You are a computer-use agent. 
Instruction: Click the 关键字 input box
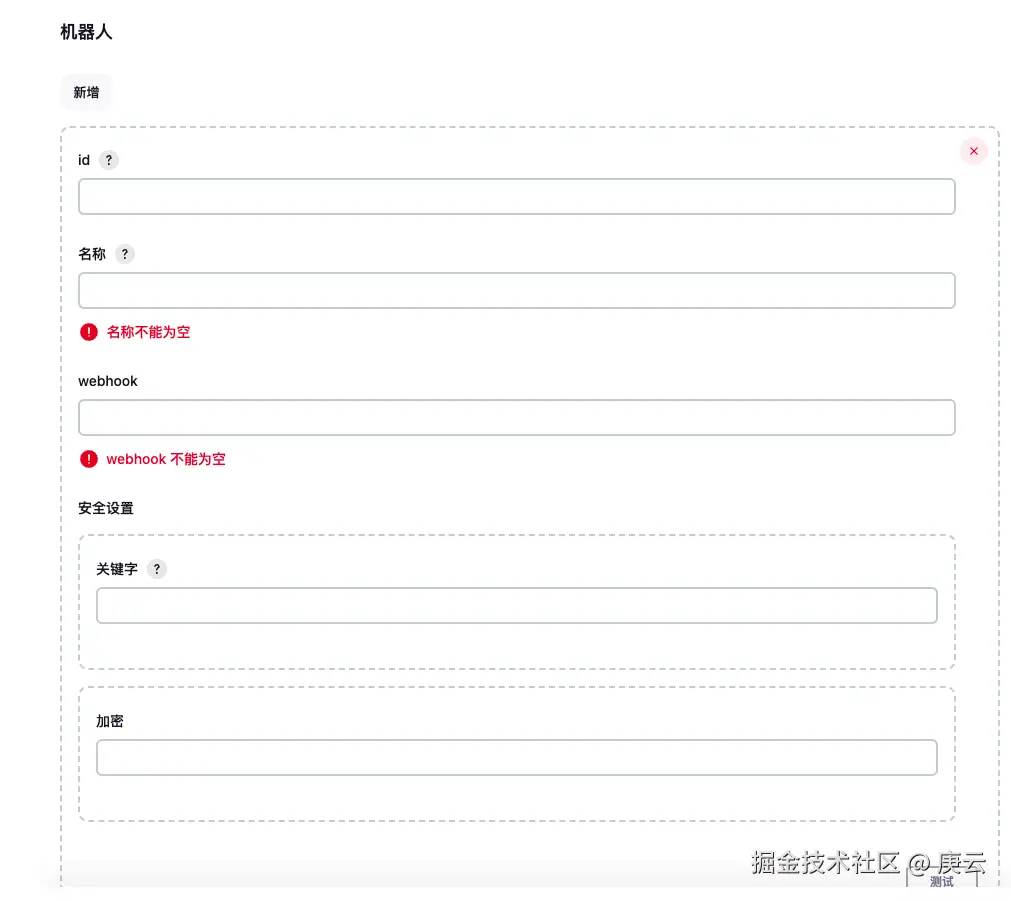pos(516,606)
